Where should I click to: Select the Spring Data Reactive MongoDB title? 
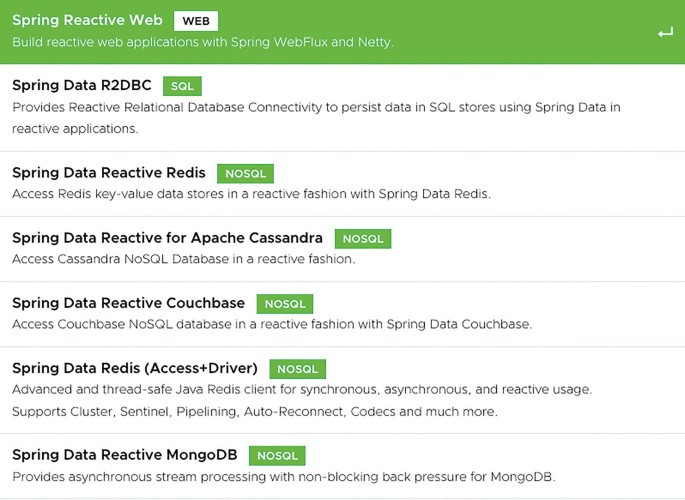(x=125, y=455)
